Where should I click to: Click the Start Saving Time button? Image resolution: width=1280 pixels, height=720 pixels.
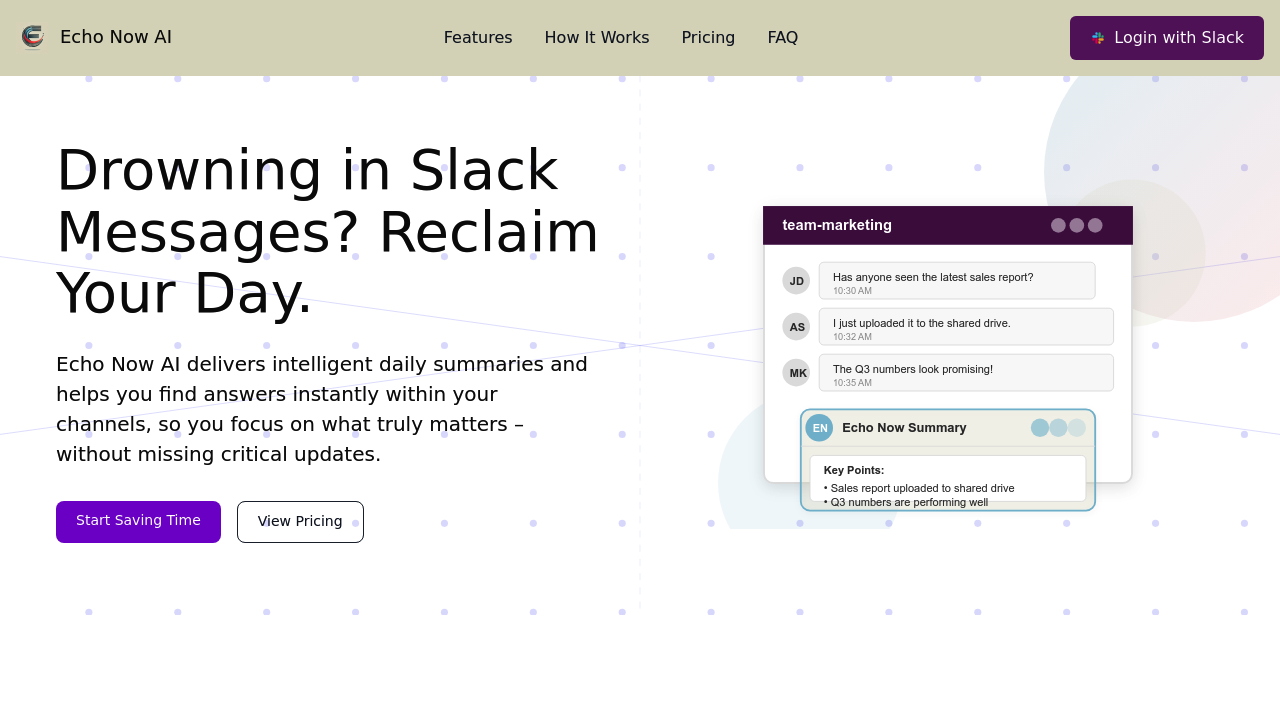click(x=138, y=522)
